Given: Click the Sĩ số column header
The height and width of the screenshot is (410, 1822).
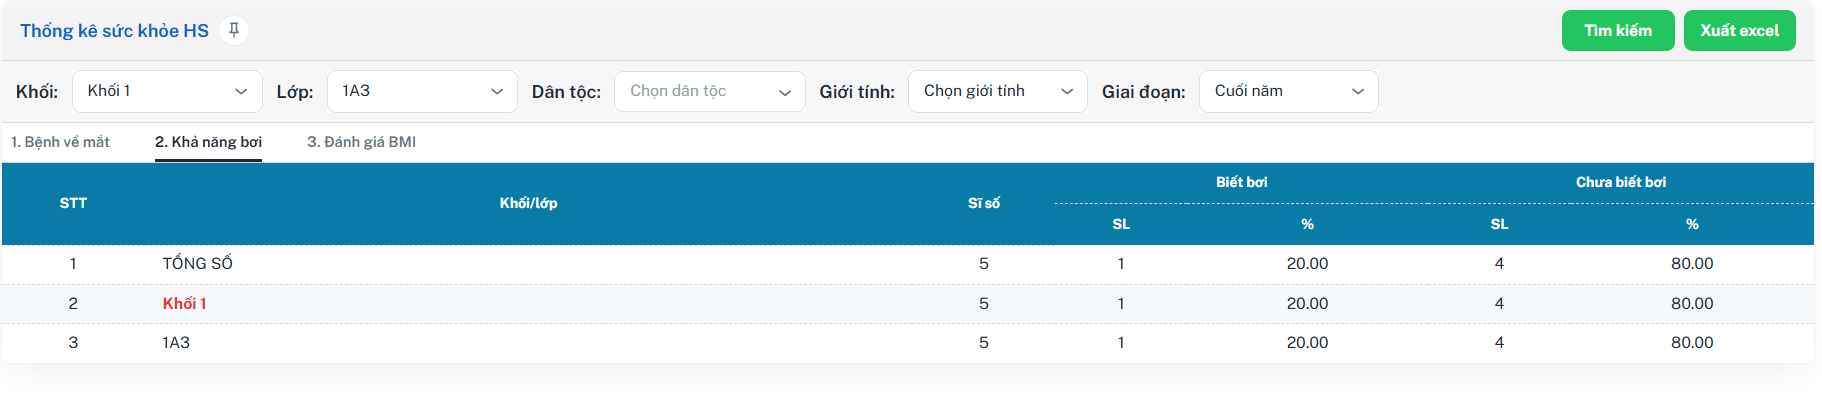Looking at the screenshot, I should tap(984, 203).
